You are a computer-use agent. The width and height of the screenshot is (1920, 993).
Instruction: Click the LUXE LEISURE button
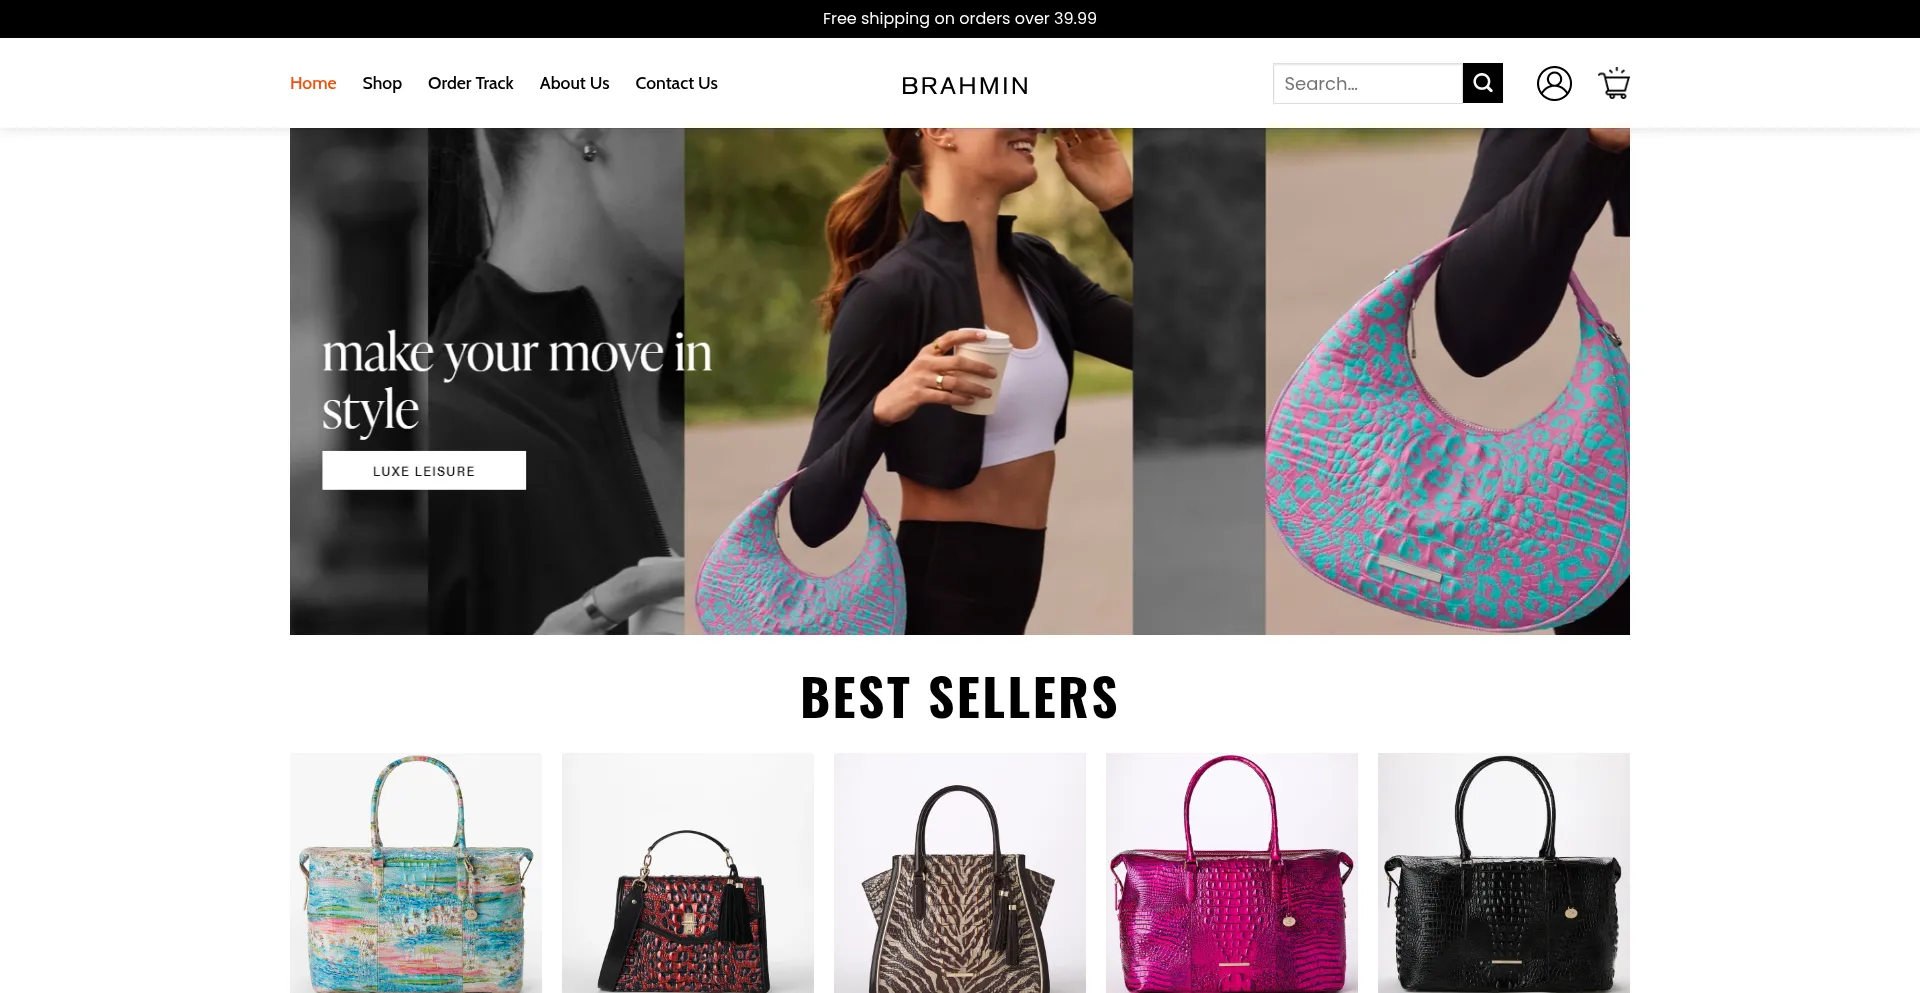(424, 470)
